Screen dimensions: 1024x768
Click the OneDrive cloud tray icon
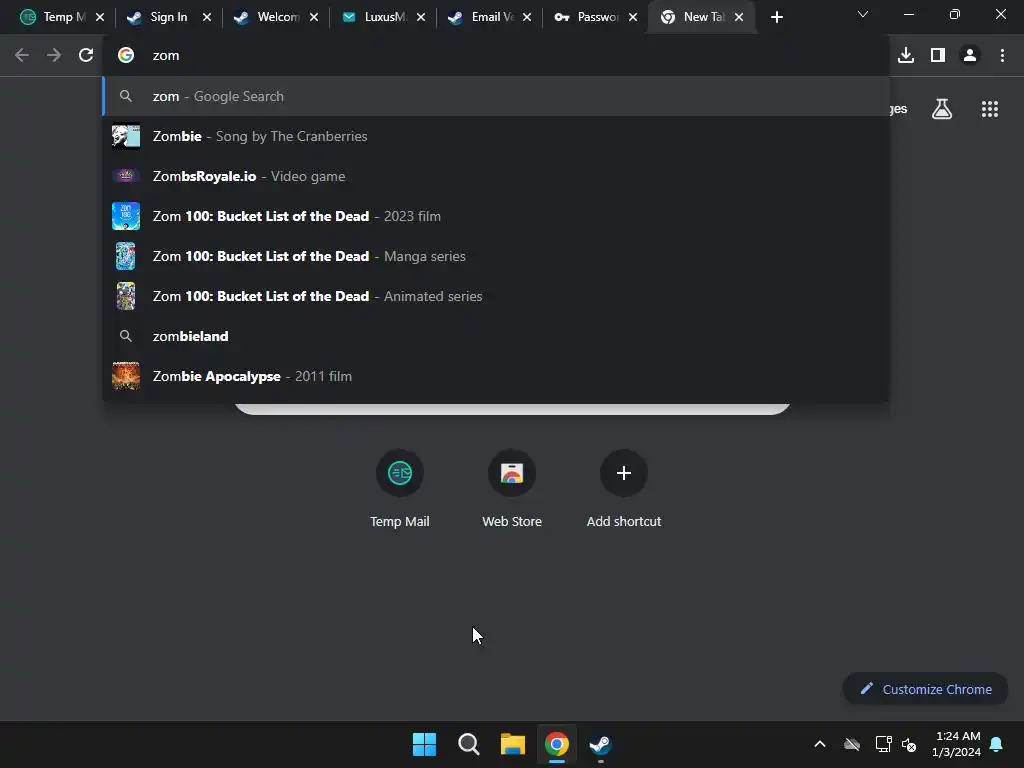coord(852,744)
